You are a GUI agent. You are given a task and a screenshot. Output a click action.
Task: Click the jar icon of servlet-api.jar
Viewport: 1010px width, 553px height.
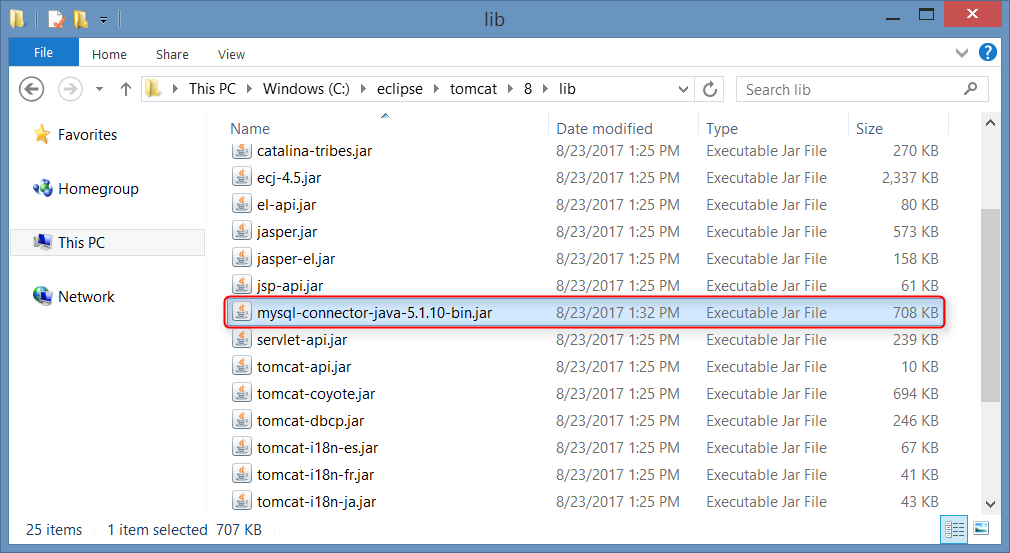(x=242, y=339)
